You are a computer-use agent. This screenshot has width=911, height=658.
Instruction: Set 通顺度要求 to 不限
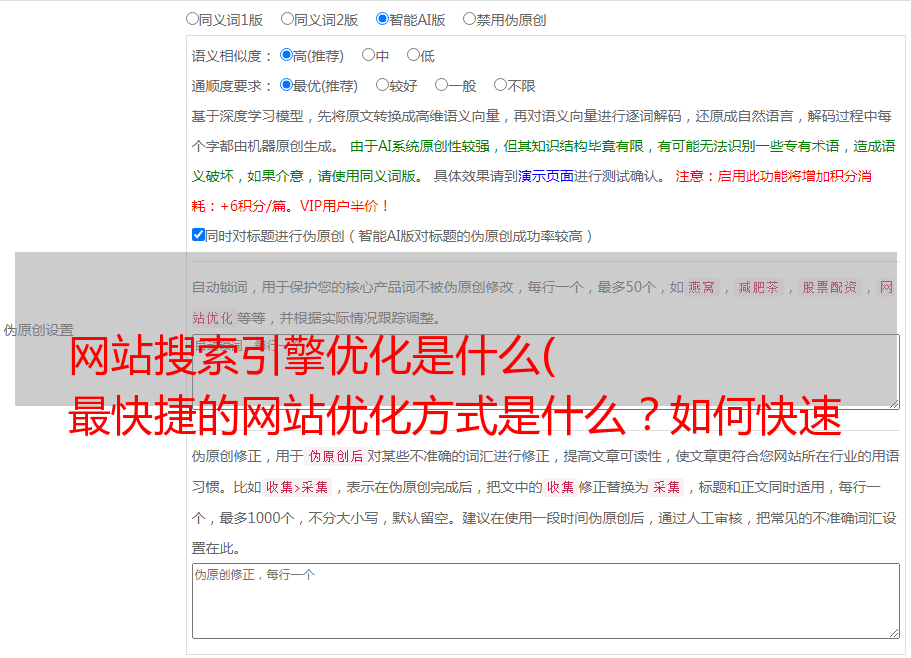[500, 85]
